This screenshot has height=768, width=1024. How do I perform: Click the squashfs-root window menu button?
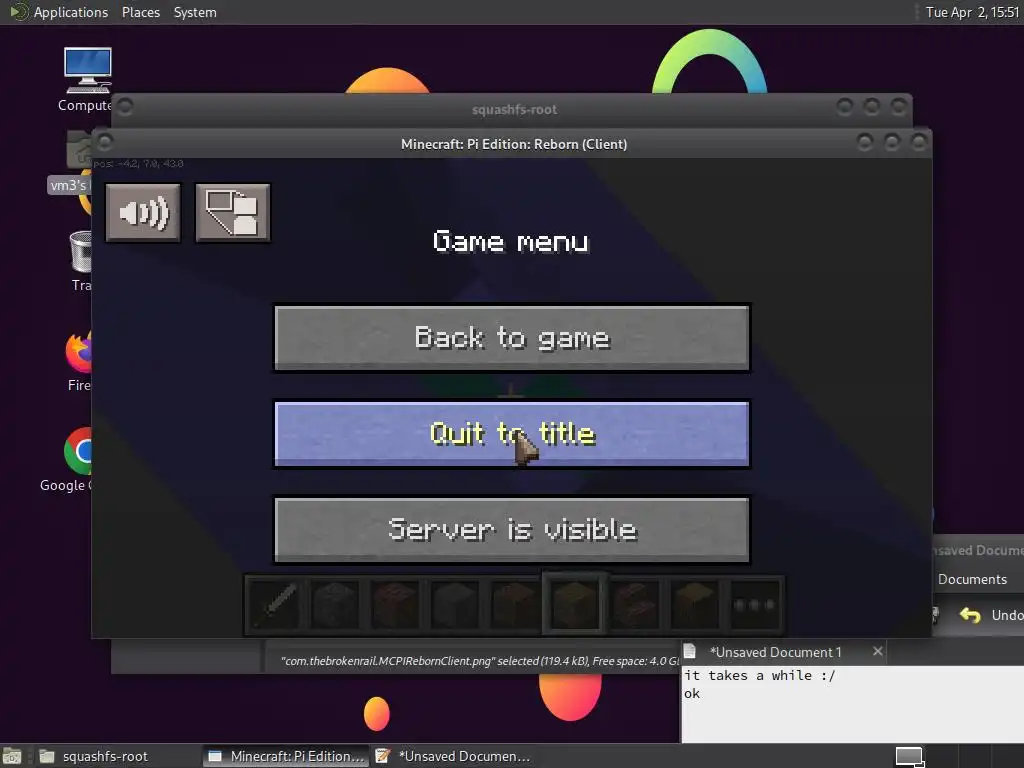pos(125,106)
